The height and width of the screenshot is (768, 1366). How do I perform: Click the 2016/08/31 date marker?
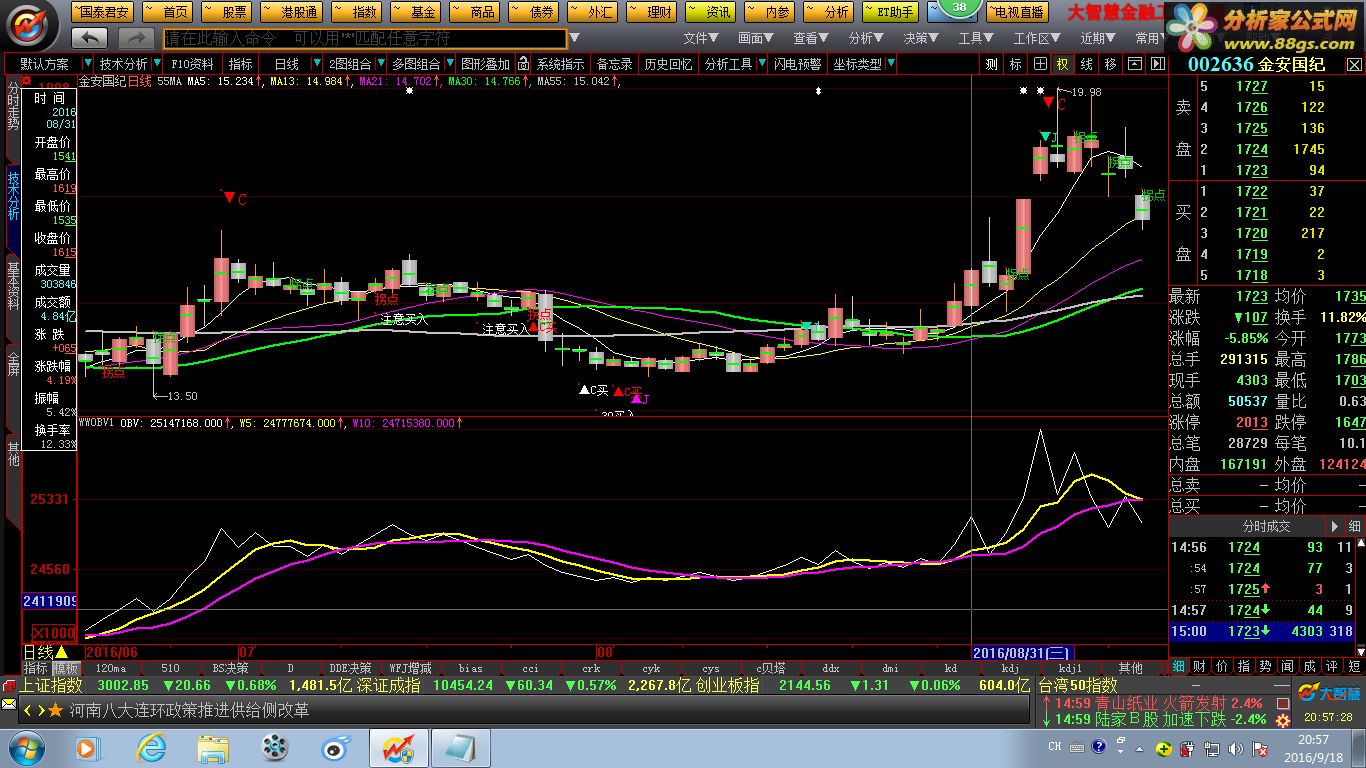click(1022, 651)
